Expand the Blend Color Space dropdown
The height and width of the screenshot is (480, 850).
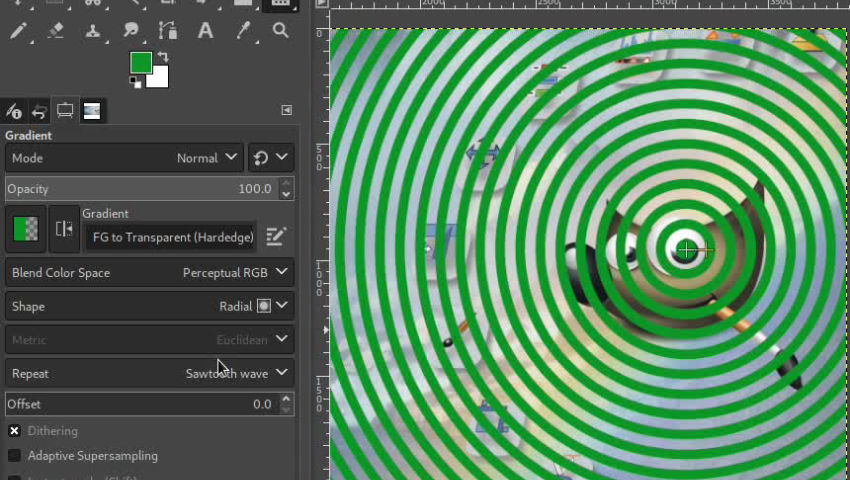coord(150,272)
